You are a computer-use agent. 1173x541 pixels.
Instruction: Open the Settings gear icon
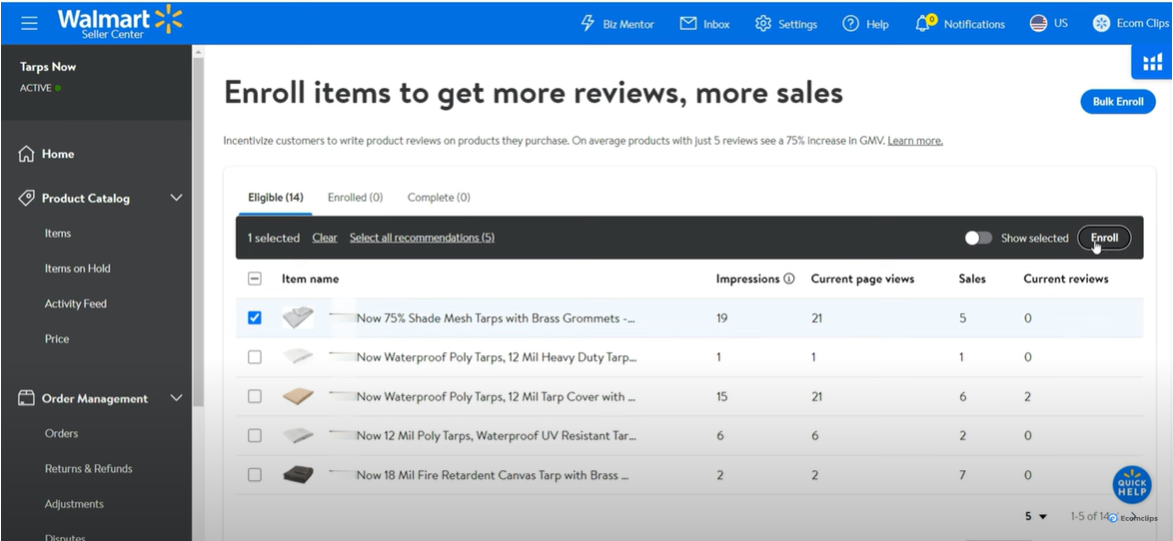(x=763, y=24)
